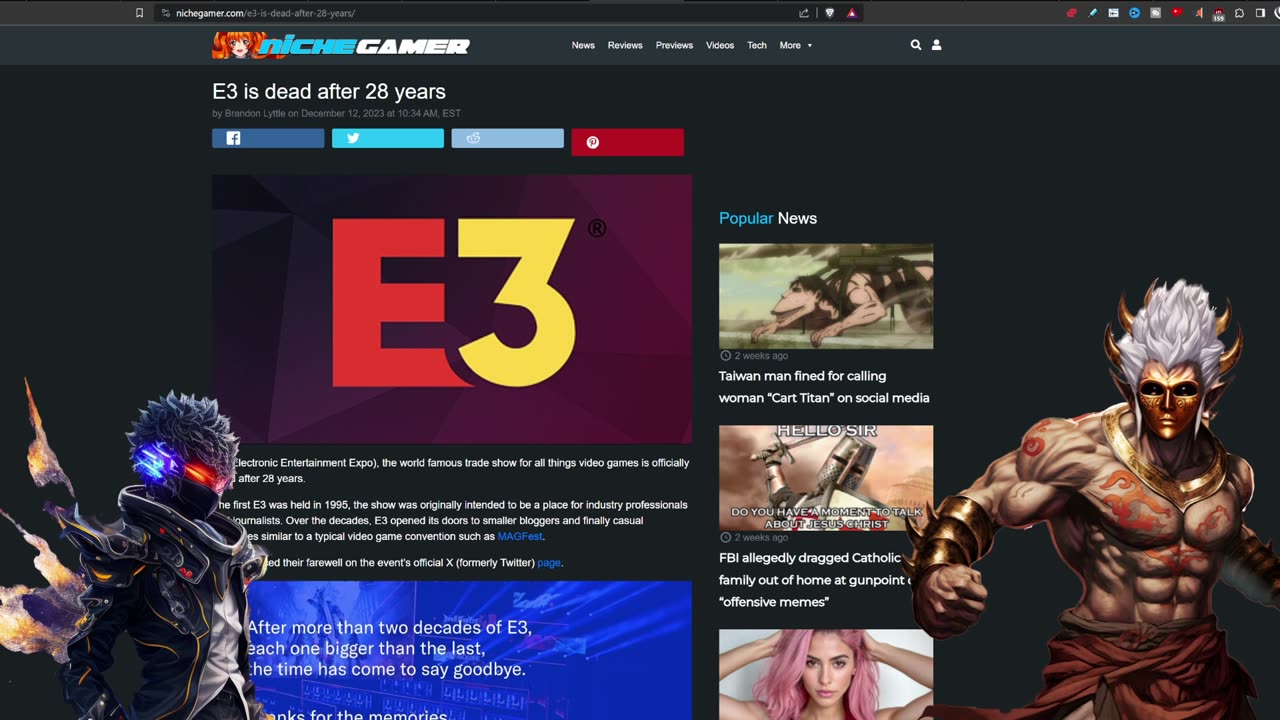Screen dimensions: 1280x720
Task: Open Brave Shields lion icon
Action: 829,13
